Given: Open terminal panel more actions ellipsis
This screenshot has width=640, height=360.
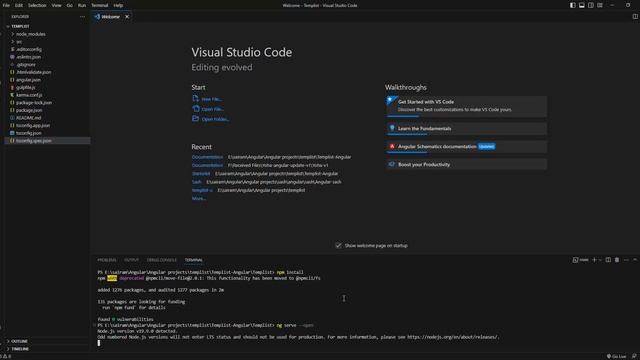Looking at the screenshot, I should [x=626, y=260].
